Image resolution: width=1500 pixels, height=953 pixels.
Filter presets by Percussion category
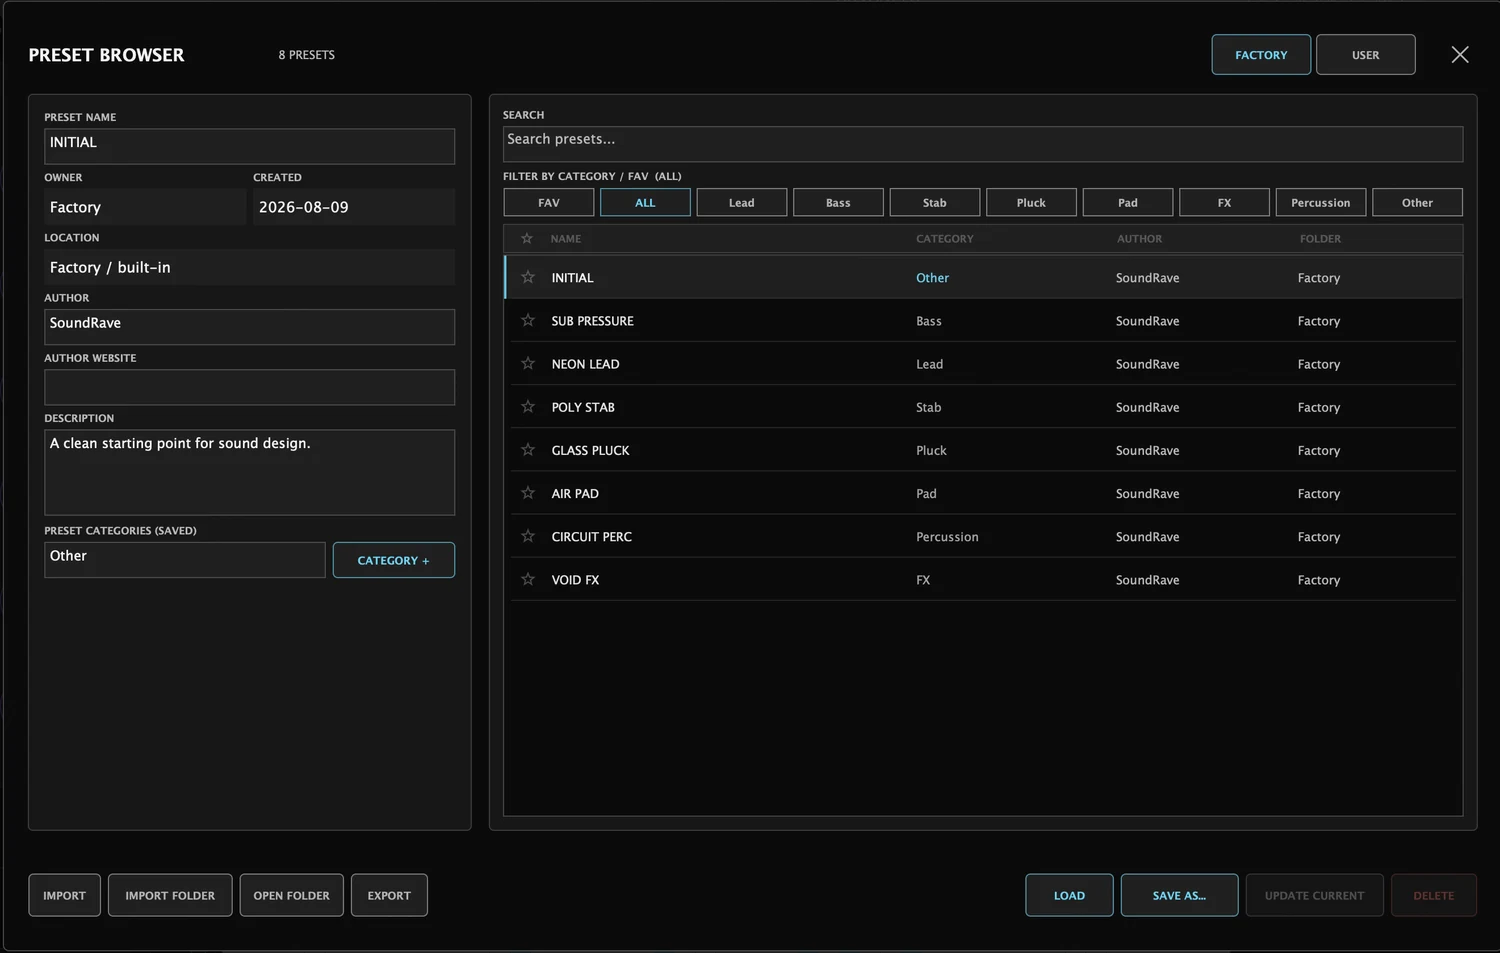[x=1321, y=202]
